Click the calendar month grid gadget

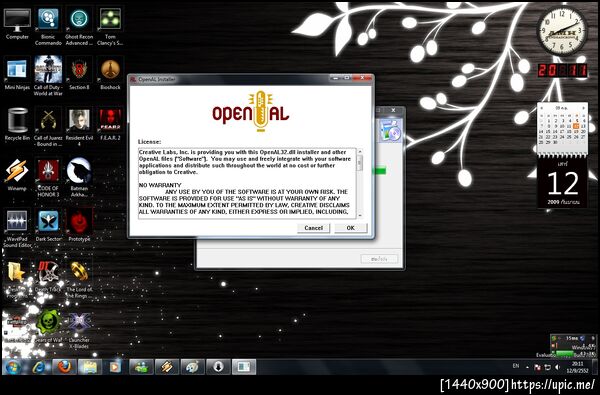pos(562,128)
